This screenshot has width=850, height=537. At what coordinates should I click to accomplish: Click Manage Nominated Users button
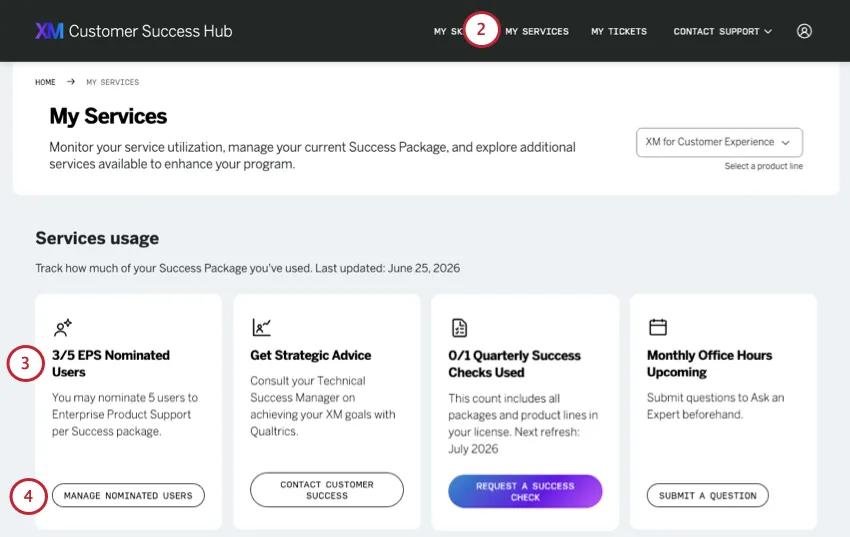(128, 495)
